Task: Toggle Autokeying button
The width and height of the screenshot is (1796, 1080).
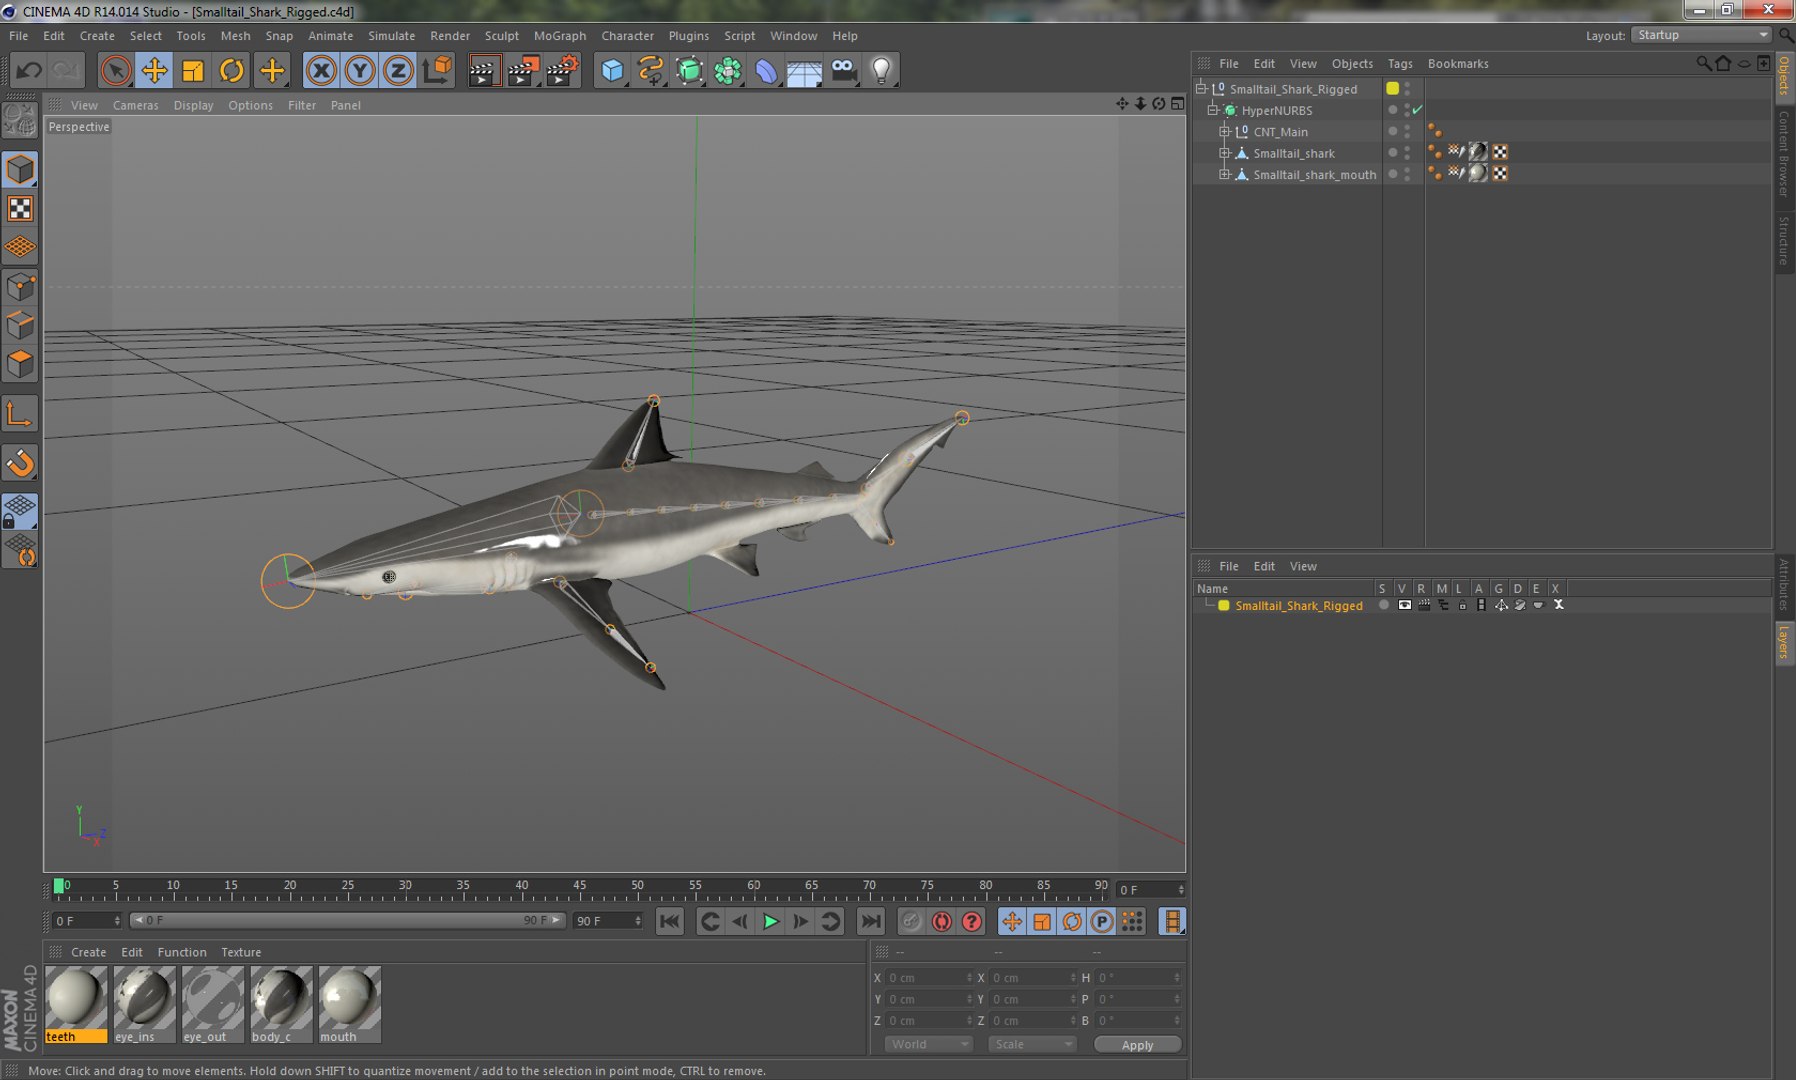Action: (x=941, y=922)
